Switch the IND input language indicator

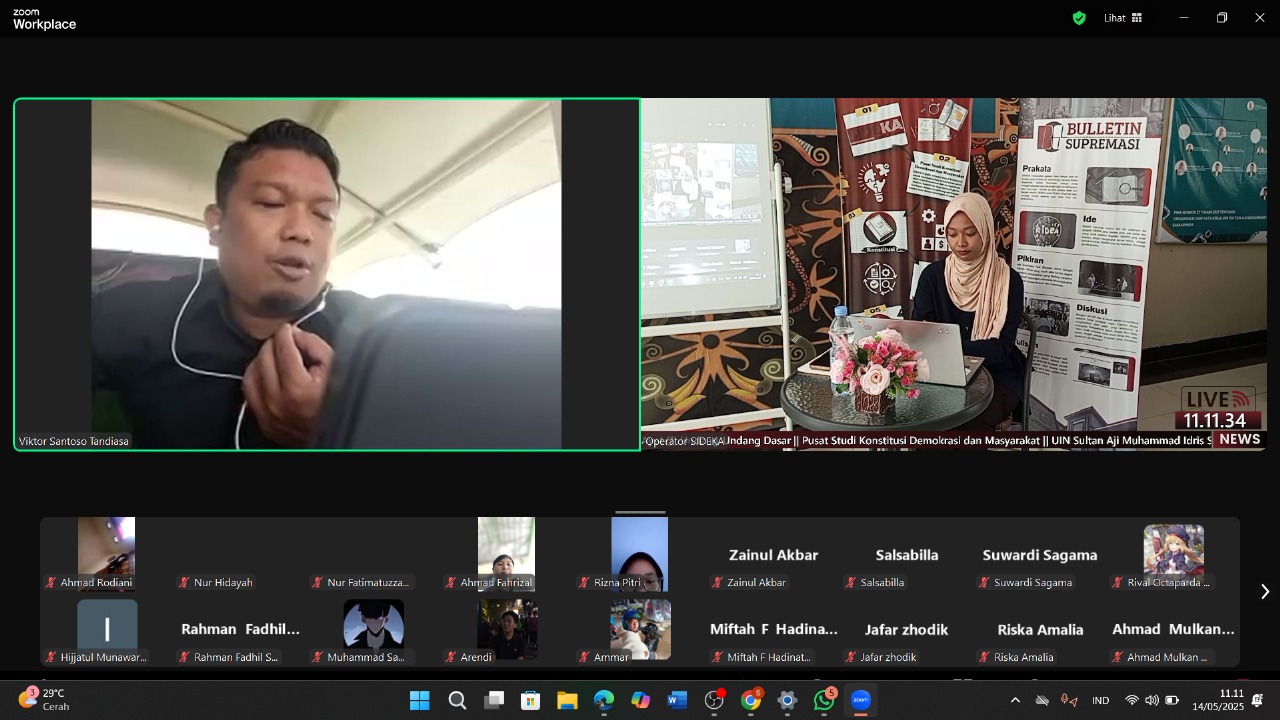coord(1100,700)
